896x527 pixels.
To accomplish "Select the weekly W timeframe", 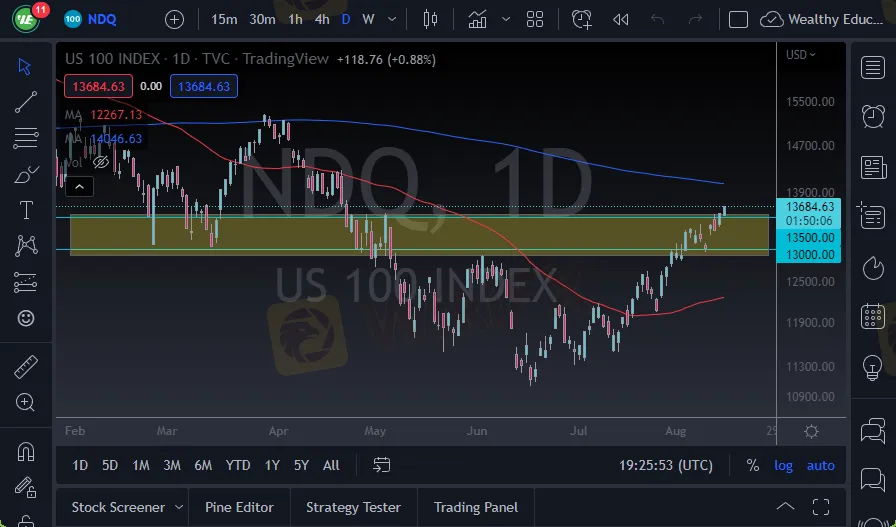I will point(369,19).
